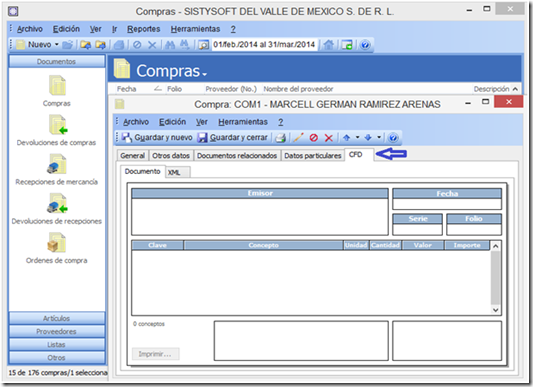The width and height of the screenshot is (533, 387).
Task: Open the Reportes menu
Action: pyautogui.click(x=143, y=29)
